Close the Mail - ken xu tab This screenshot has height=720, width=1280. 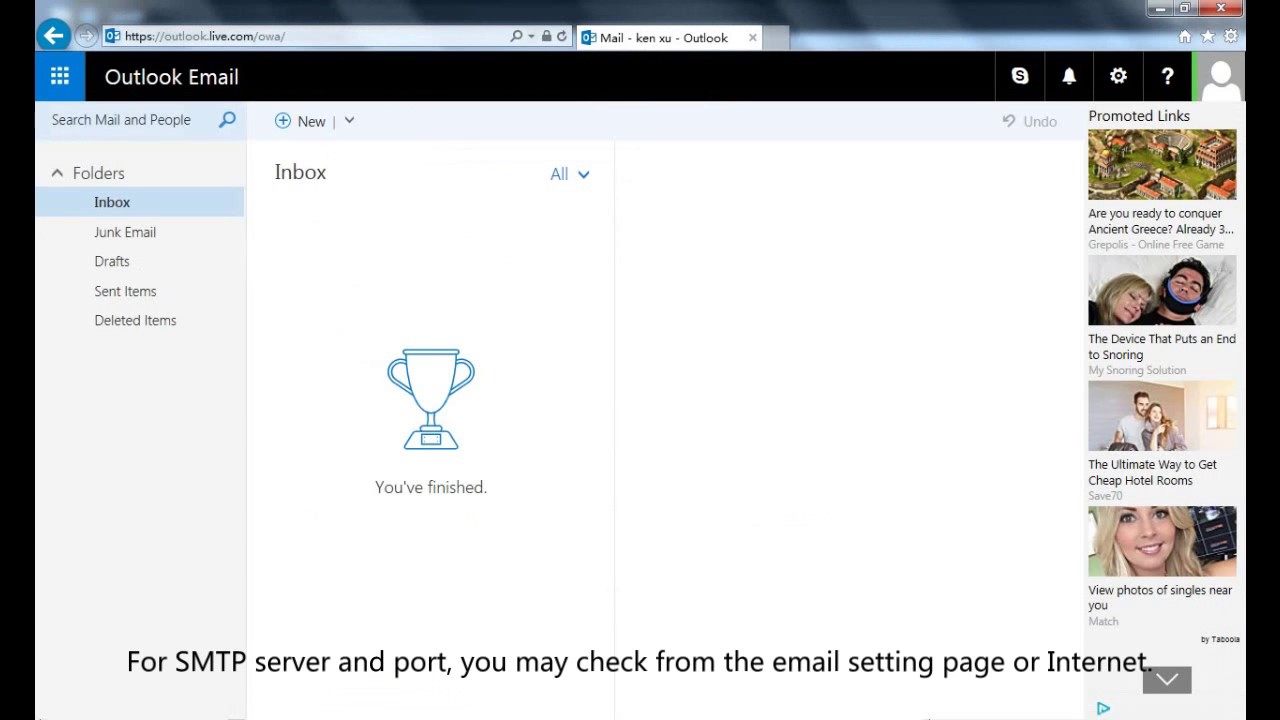pos(753,38)
